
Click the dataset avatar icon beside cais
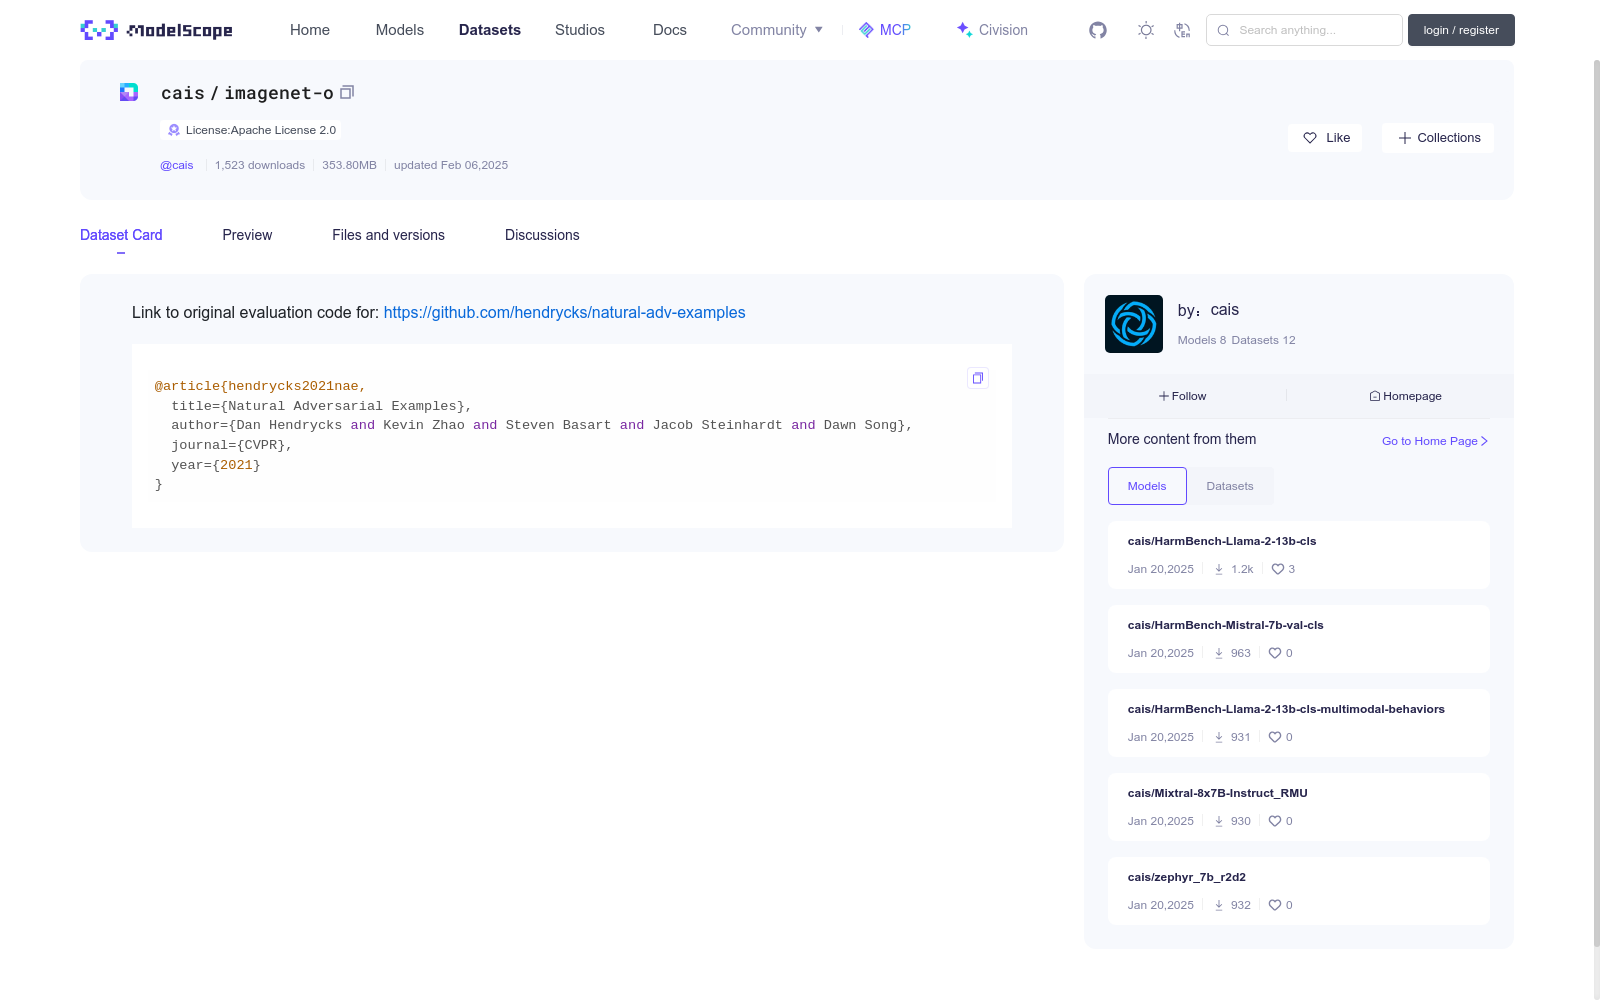tap(129, 92)
